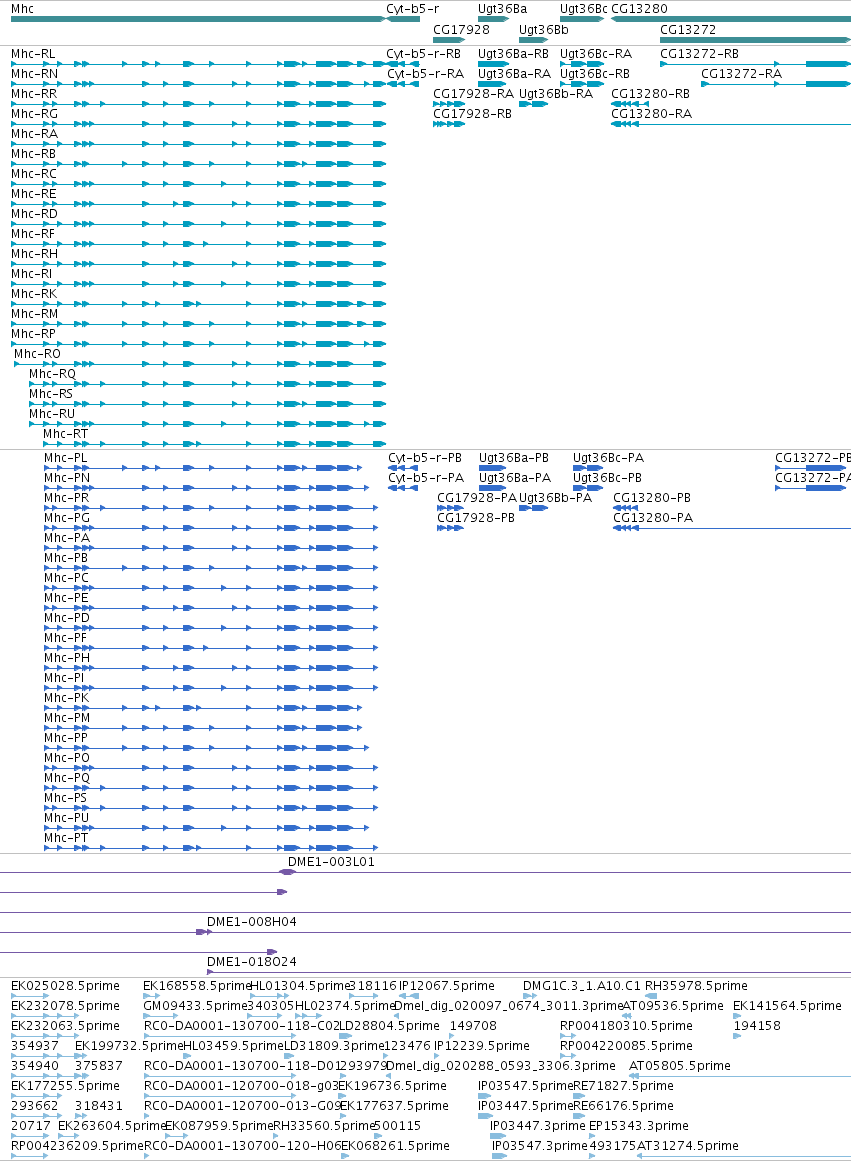This screenshot has width=851, height=1161.
Task: Click transcript label Mhc-RR
Action: (34, 94)
